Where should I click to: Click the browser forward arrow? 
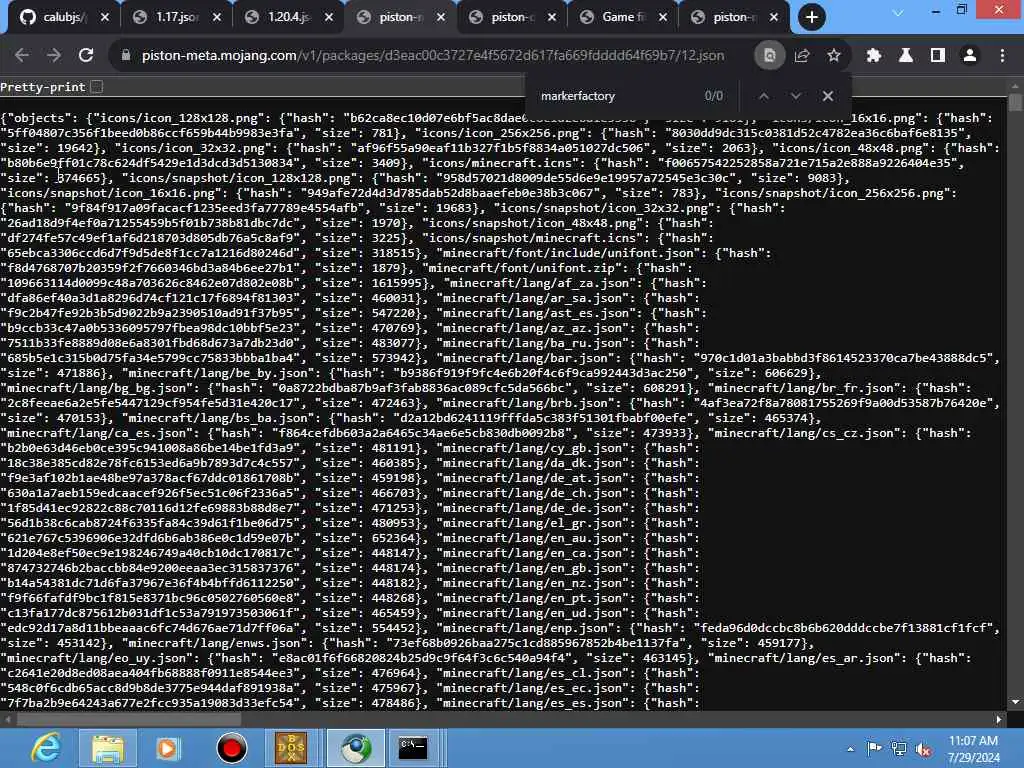pos(54,56)
